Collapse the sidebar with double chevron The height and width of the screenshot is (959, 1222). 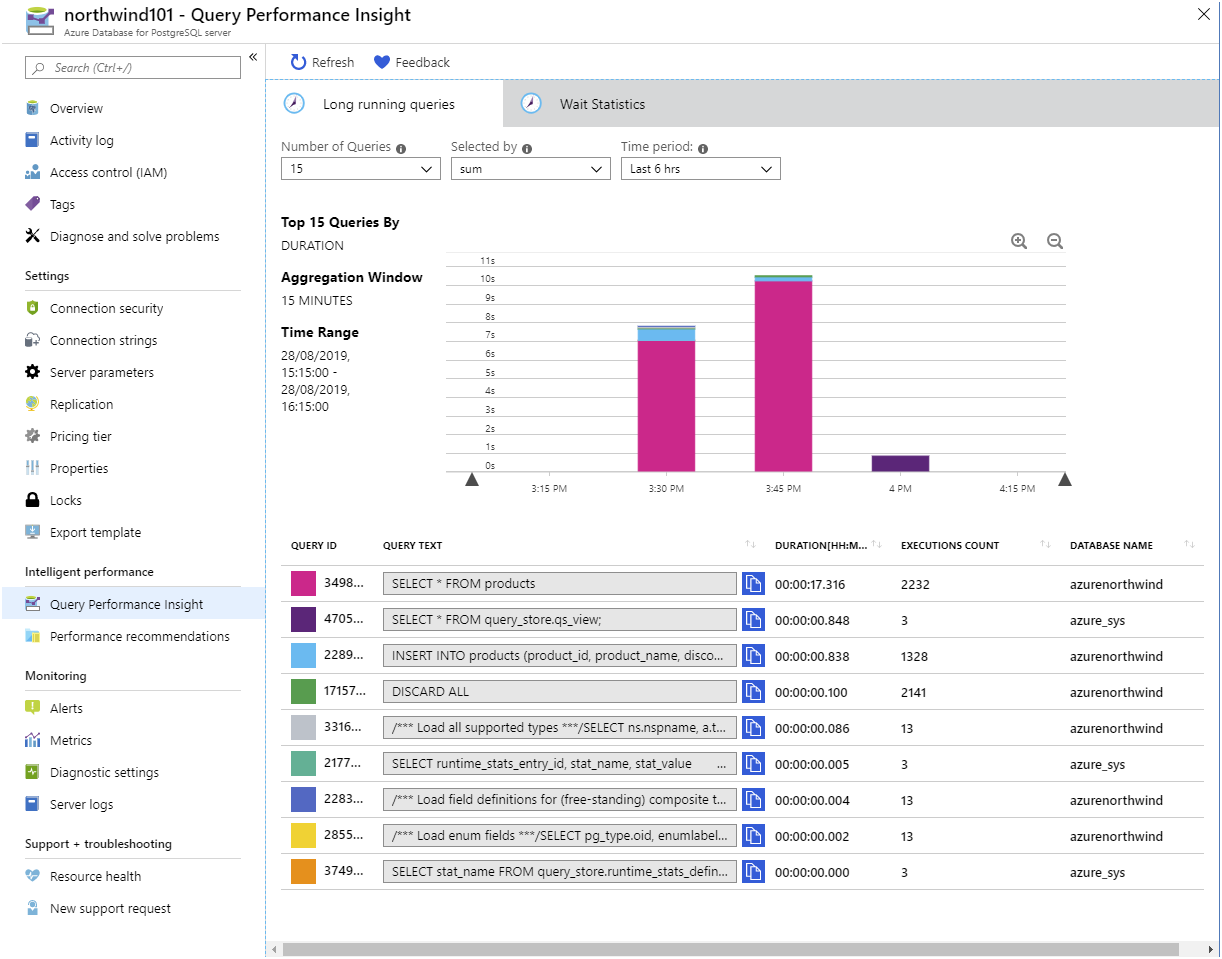(x=253, y=57)
